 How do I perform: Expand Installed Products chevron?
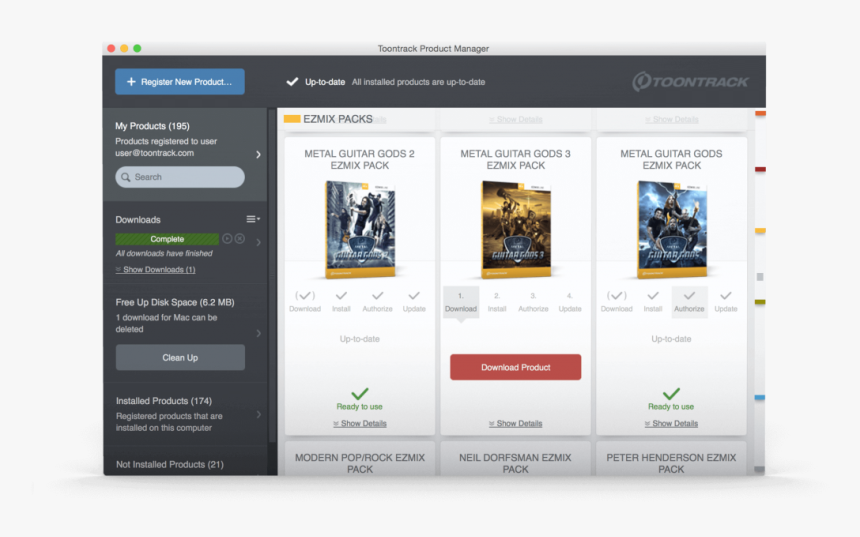click(x=258, y=415)
